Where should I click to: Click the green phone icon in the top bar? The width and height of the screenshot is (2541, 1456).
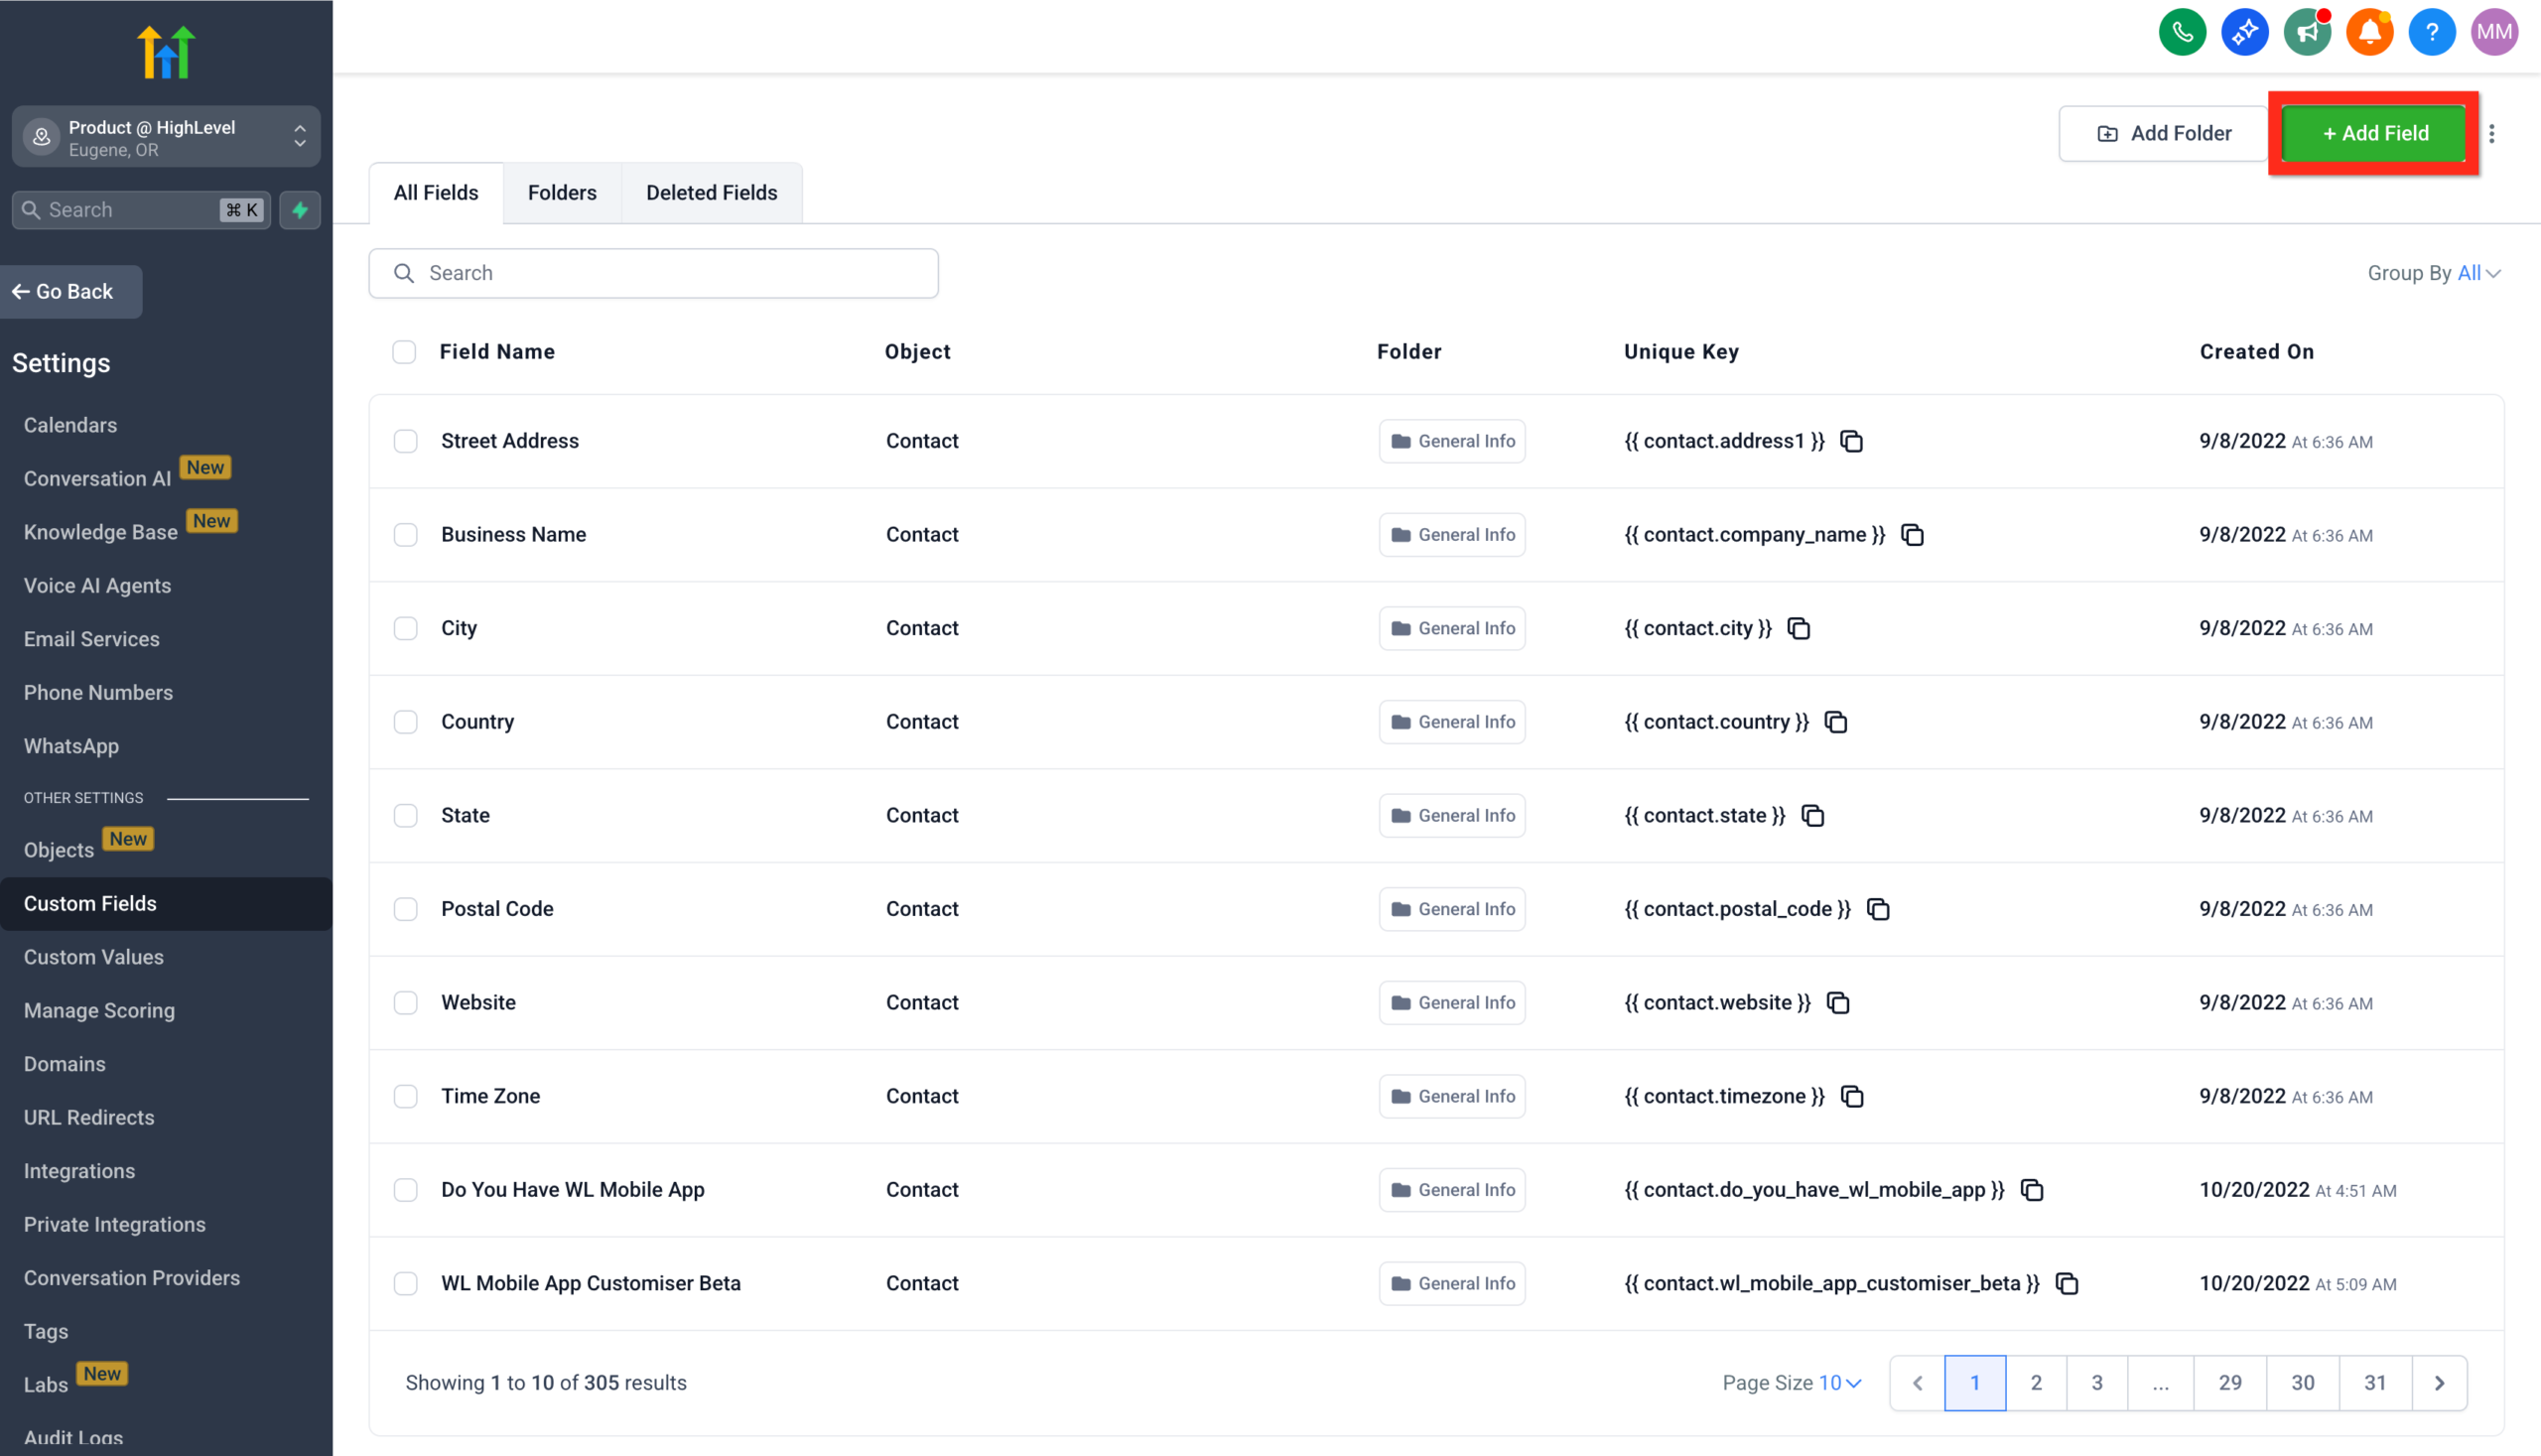pyautogui.click(x=2182, y=32)
